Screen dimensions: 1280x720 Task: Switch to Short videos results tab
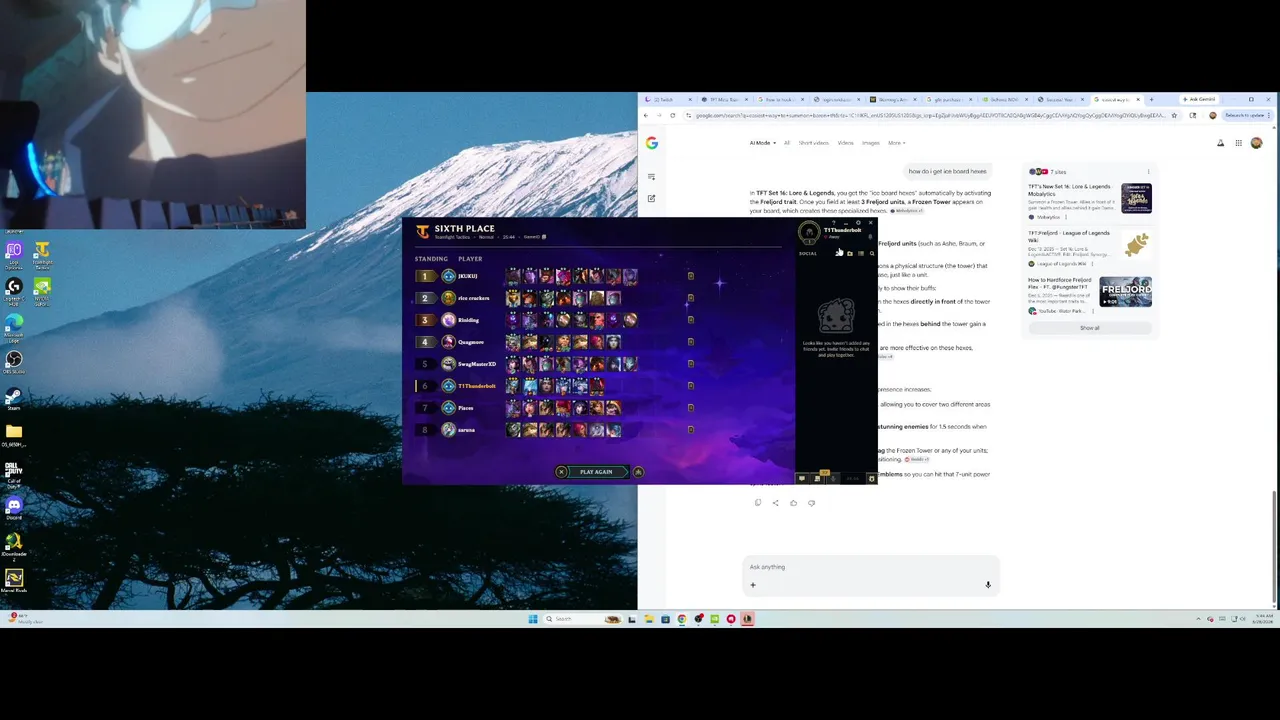(813, 143)
